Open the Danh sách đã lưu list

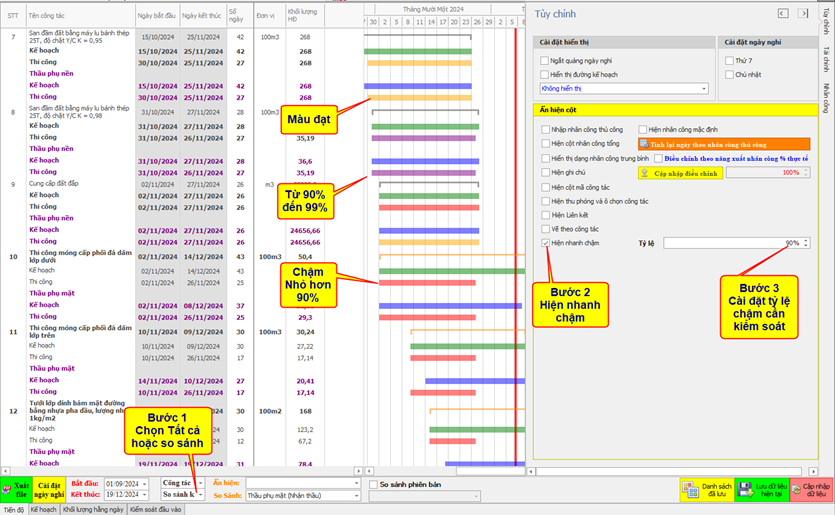707,489
